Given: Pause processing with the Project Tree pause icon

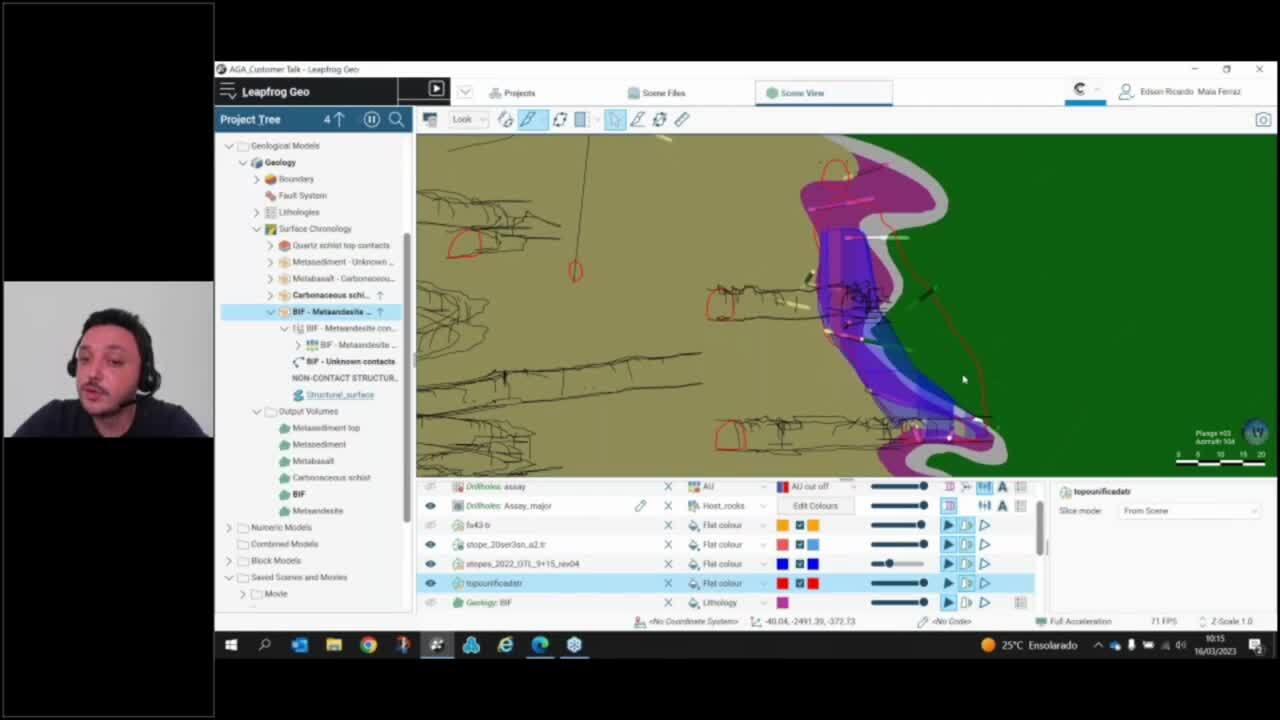Looking at the screenshot, I should 371,119.
